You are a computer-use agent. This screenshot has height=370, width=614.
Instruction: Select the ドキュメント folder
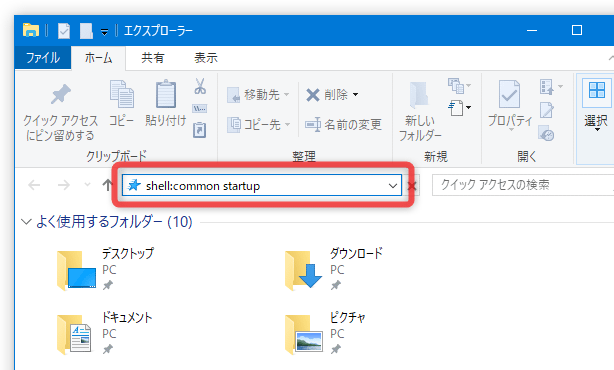(104, 334)
